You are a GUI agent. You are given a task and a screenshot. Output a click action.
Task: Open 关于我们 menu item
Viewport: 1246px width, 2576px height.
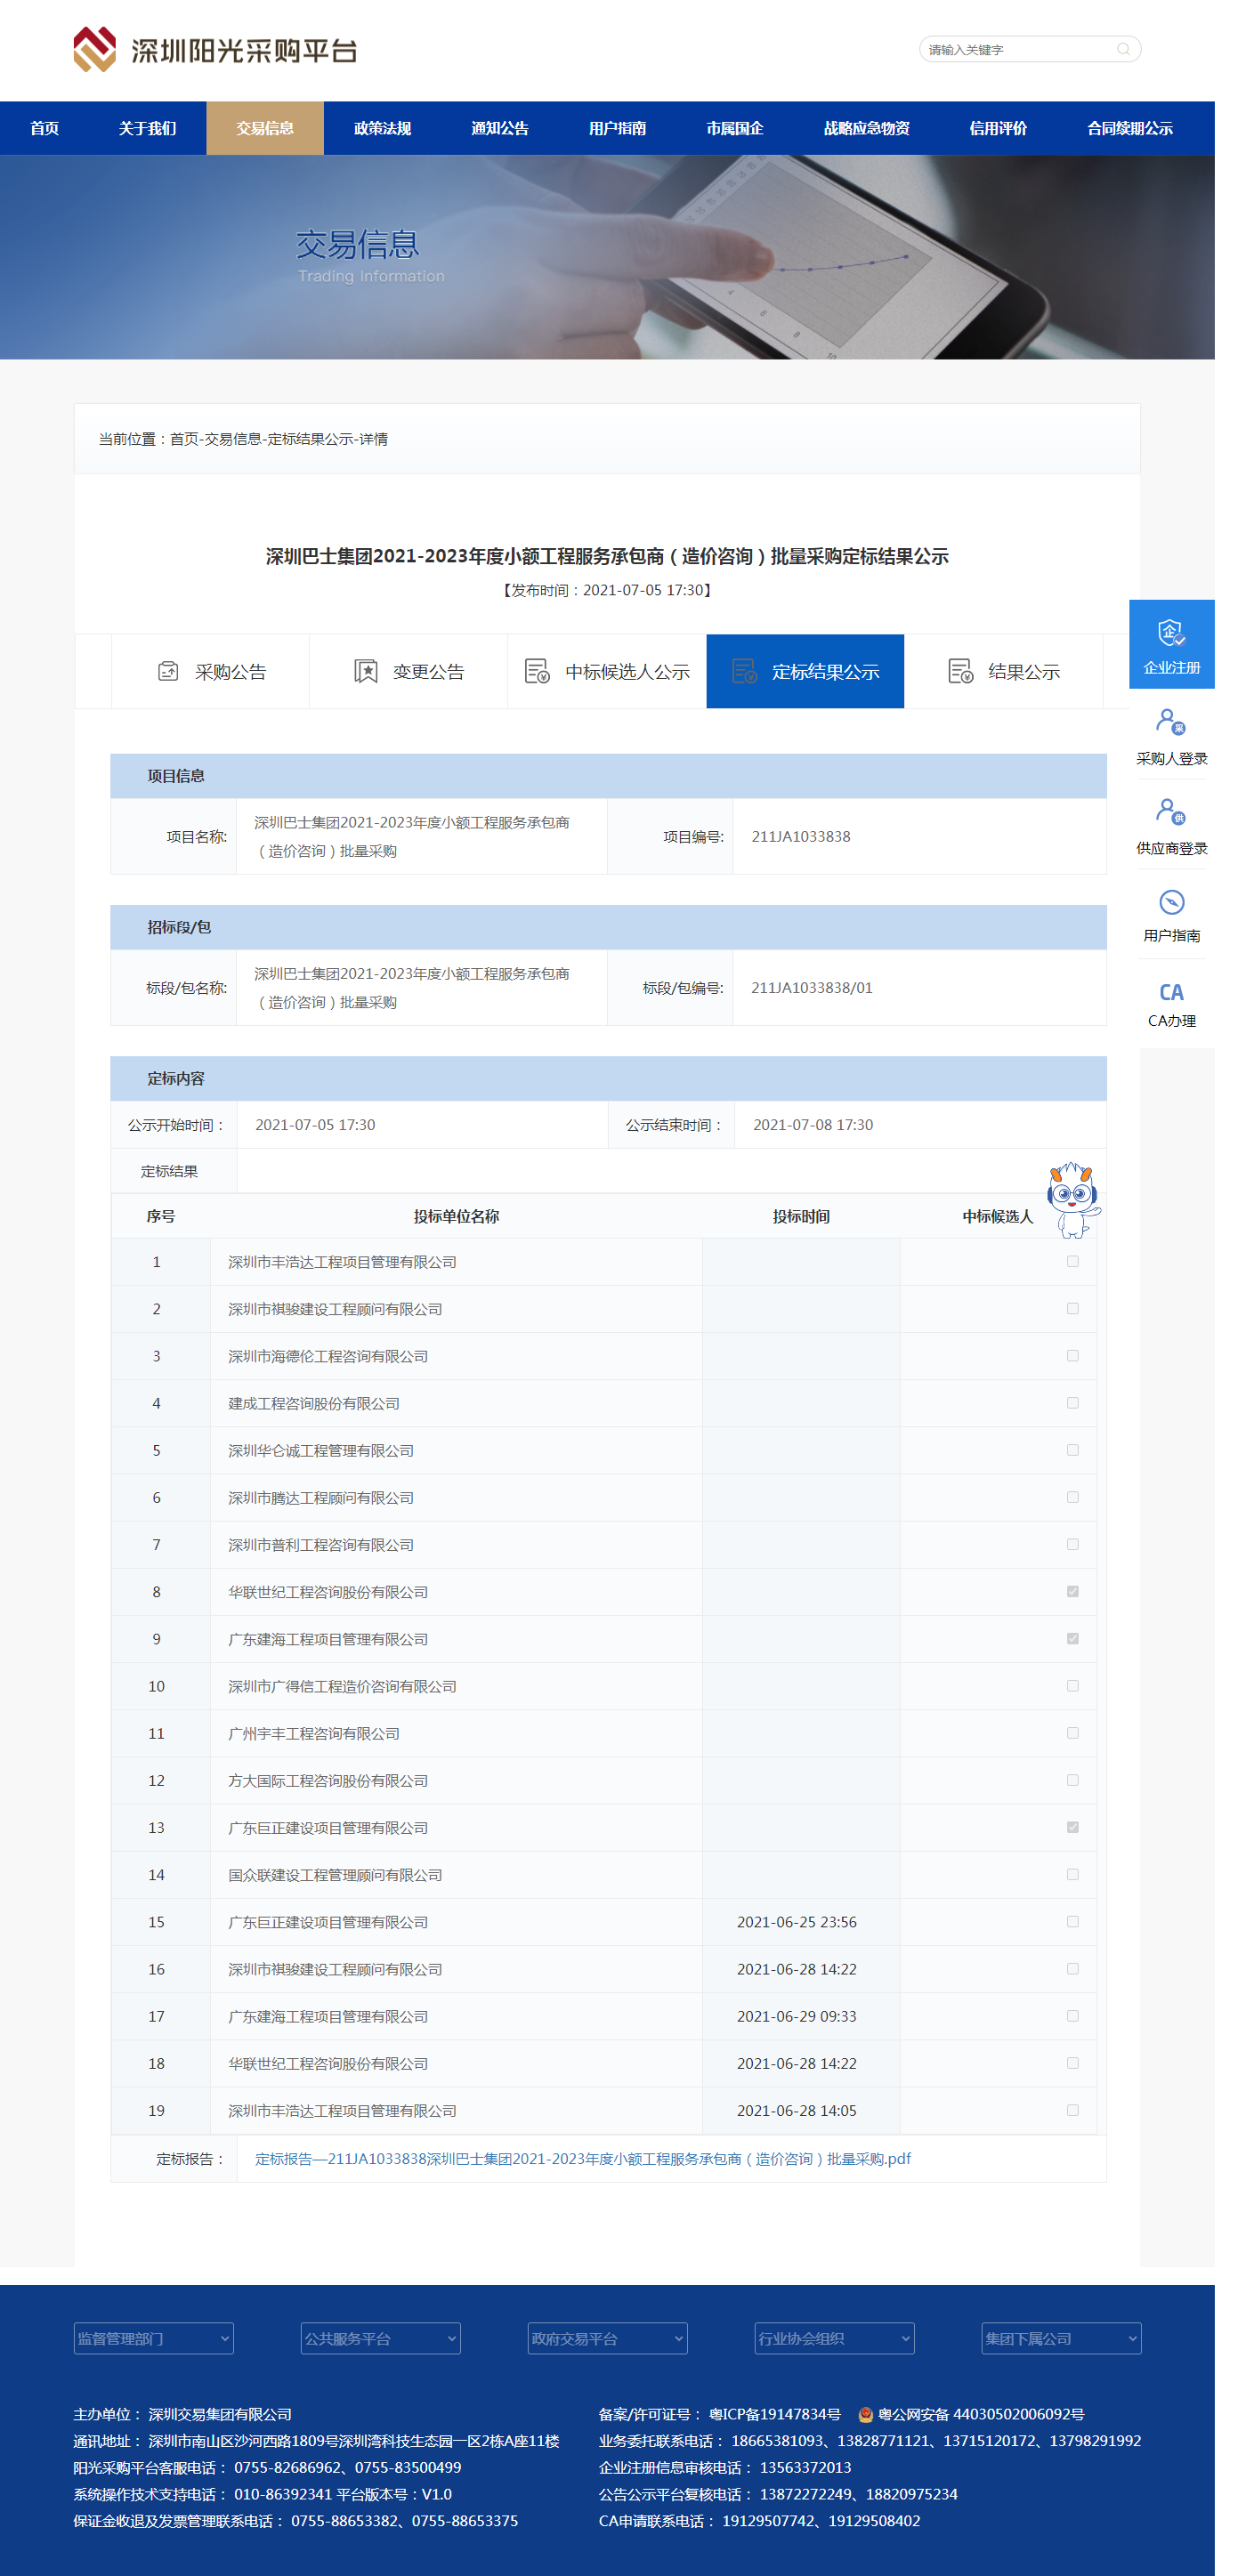tap(147, 128)
